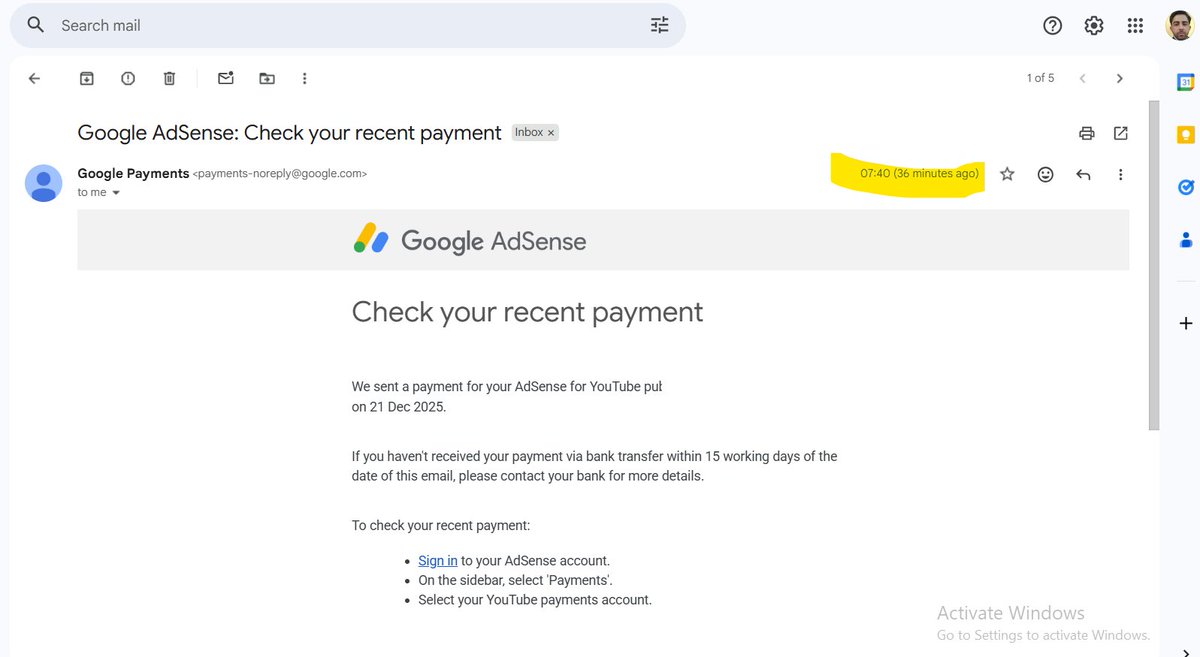This screenshot has height=657, width=1200.
Task: Reply to Google Payments email
Action: (1083, 174)
